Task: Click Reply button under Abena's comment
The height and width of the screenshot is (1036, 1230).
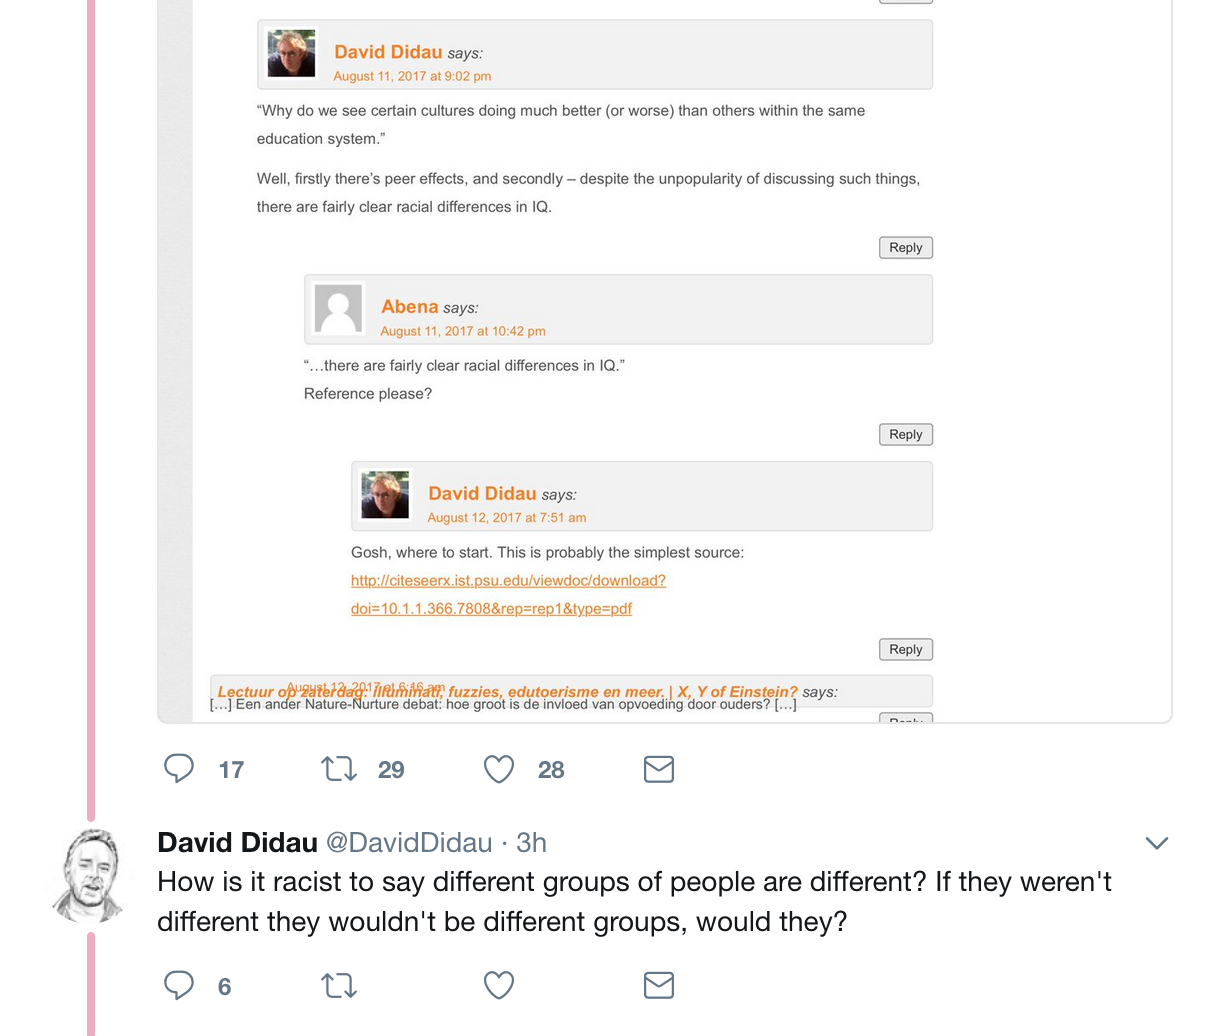Action: click(906, 434)
